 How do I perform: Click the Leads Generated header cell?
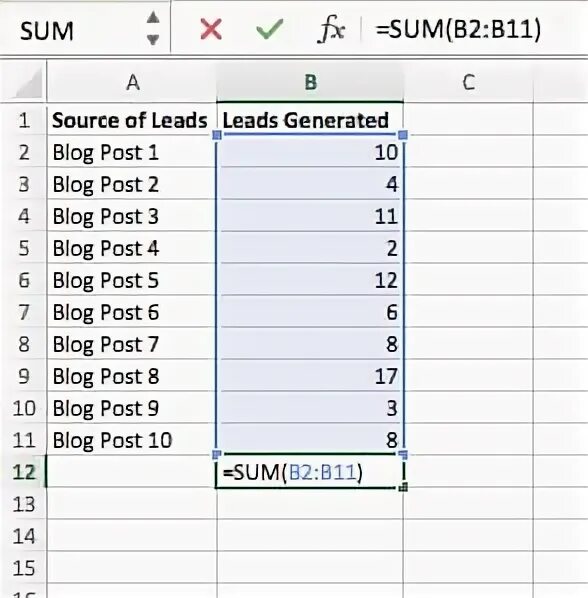pos(310,119)
